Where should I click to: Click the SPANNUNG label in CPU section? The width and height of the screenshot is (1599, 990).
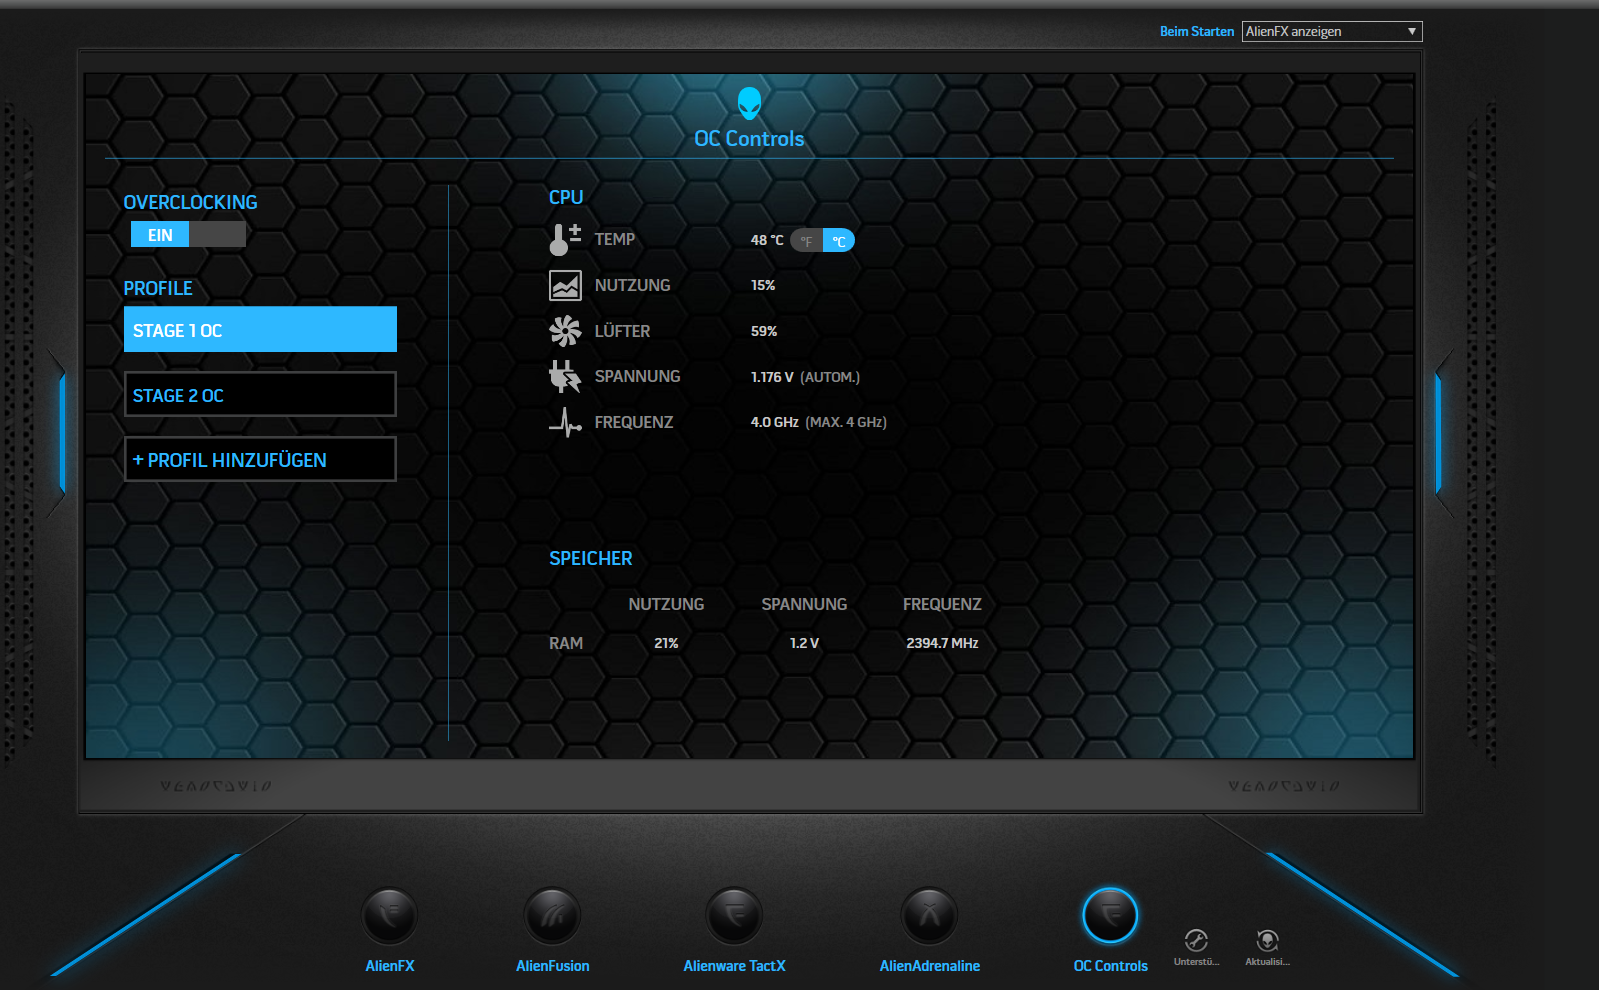click(x=637, y=376)
